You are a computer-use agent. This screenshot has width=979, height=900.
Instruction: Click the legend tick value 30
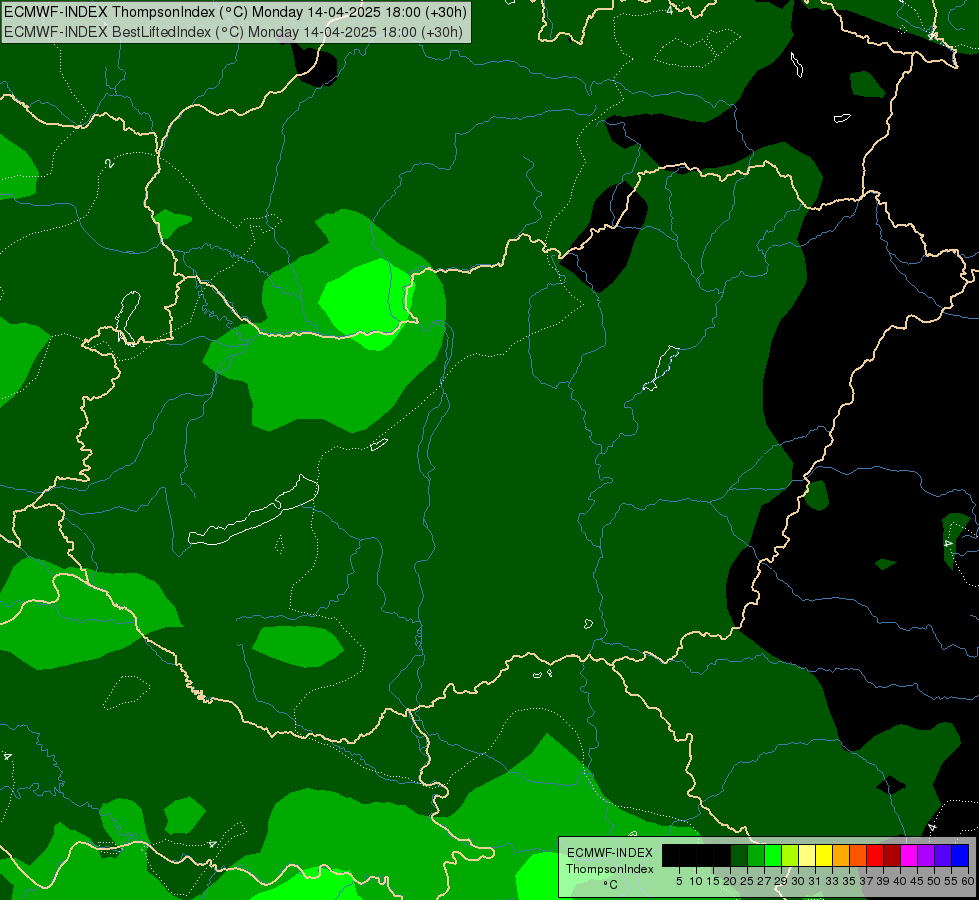pos(798,881)
